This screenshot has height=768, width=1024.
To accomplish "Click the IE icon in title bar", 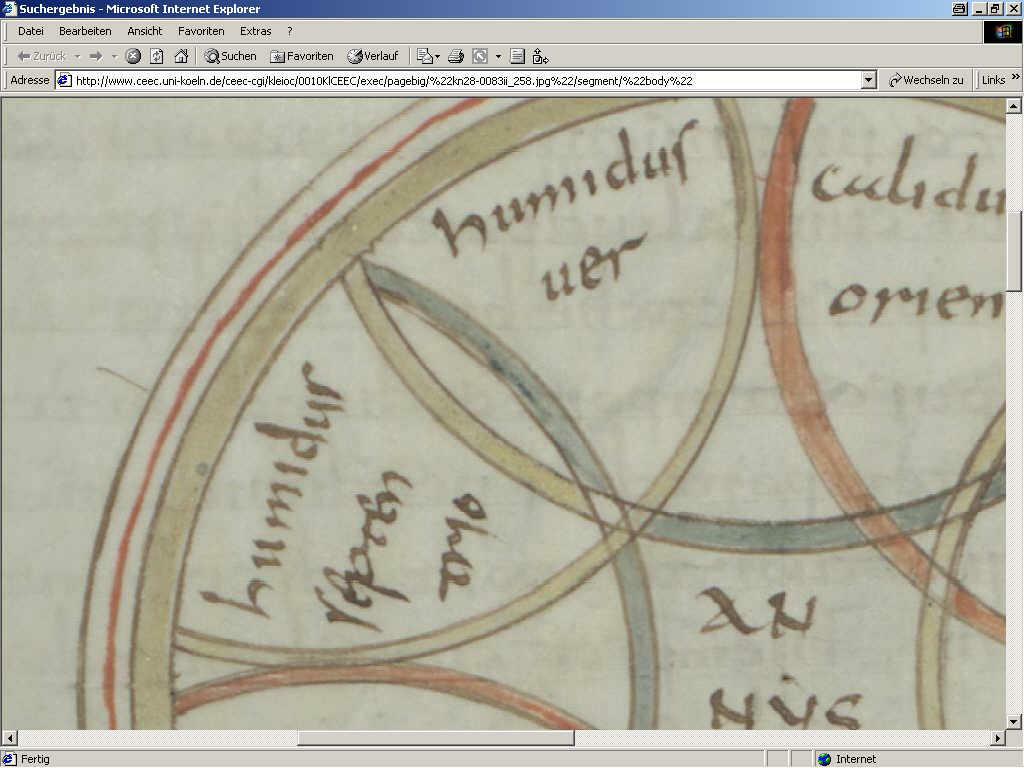I will click(9, 8).
